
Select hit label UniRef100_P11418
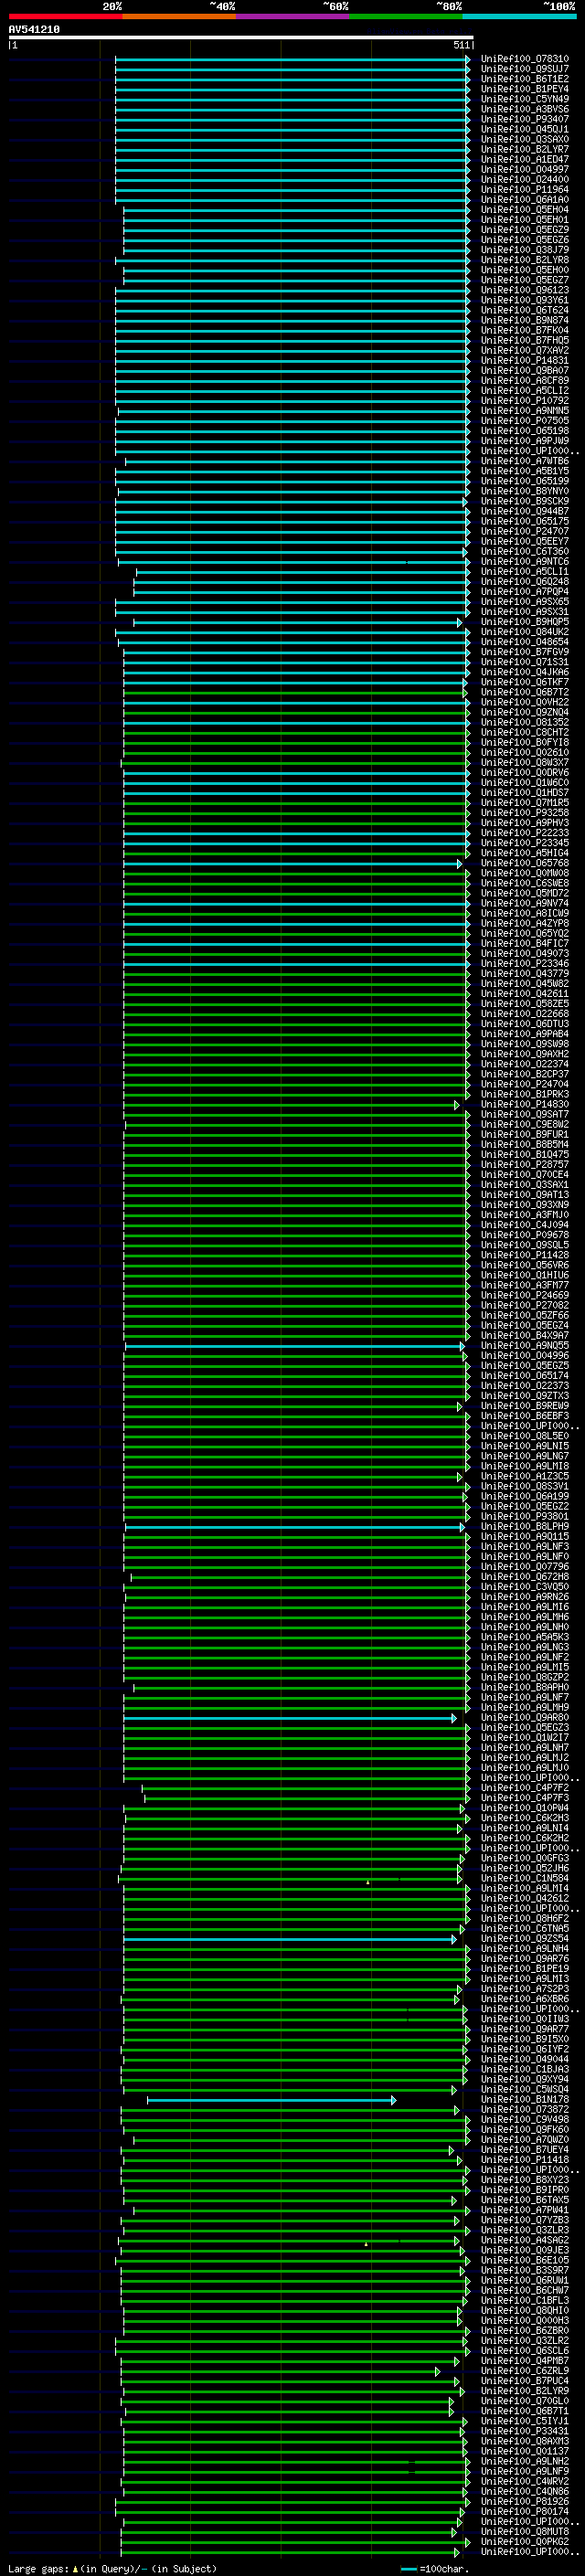click(x=525, y=2159)
